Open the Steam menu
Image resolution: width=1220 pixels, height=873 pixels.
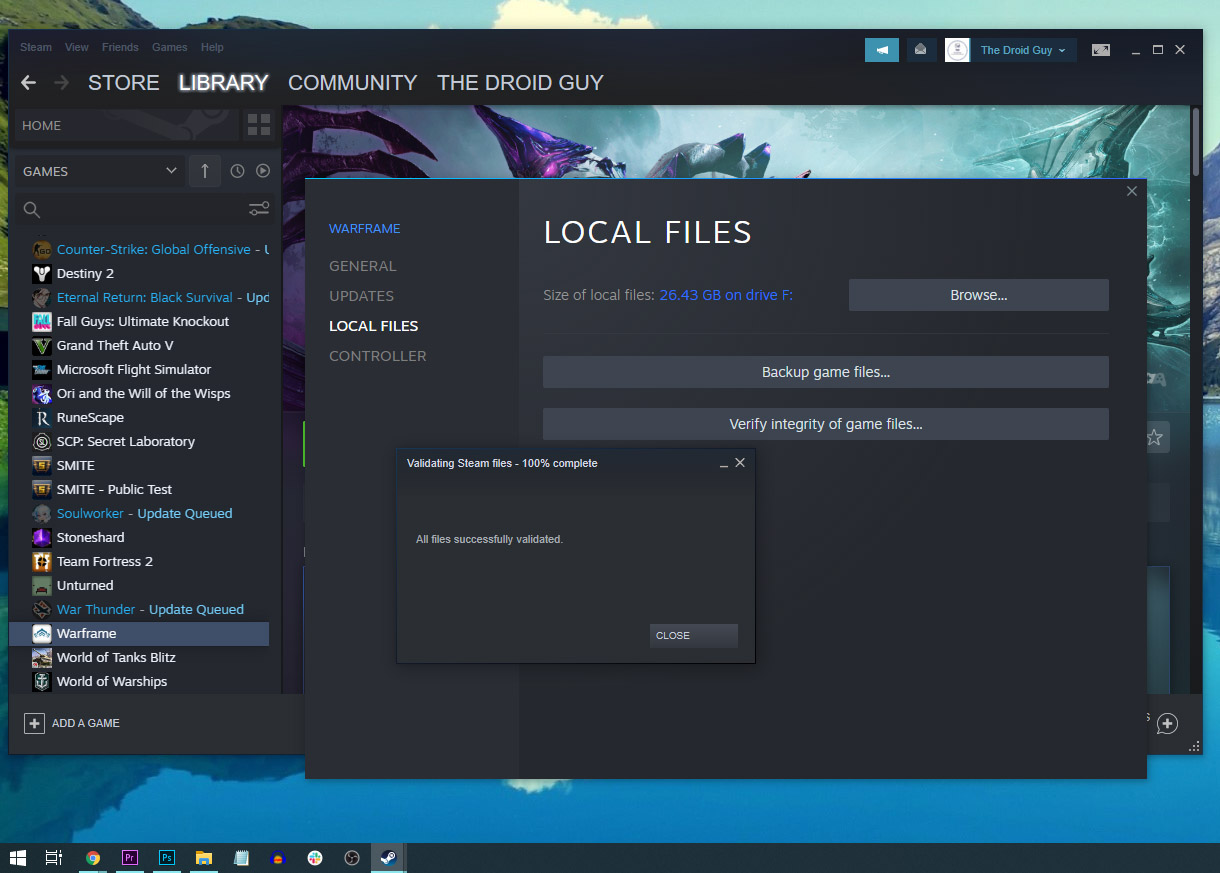36,47
